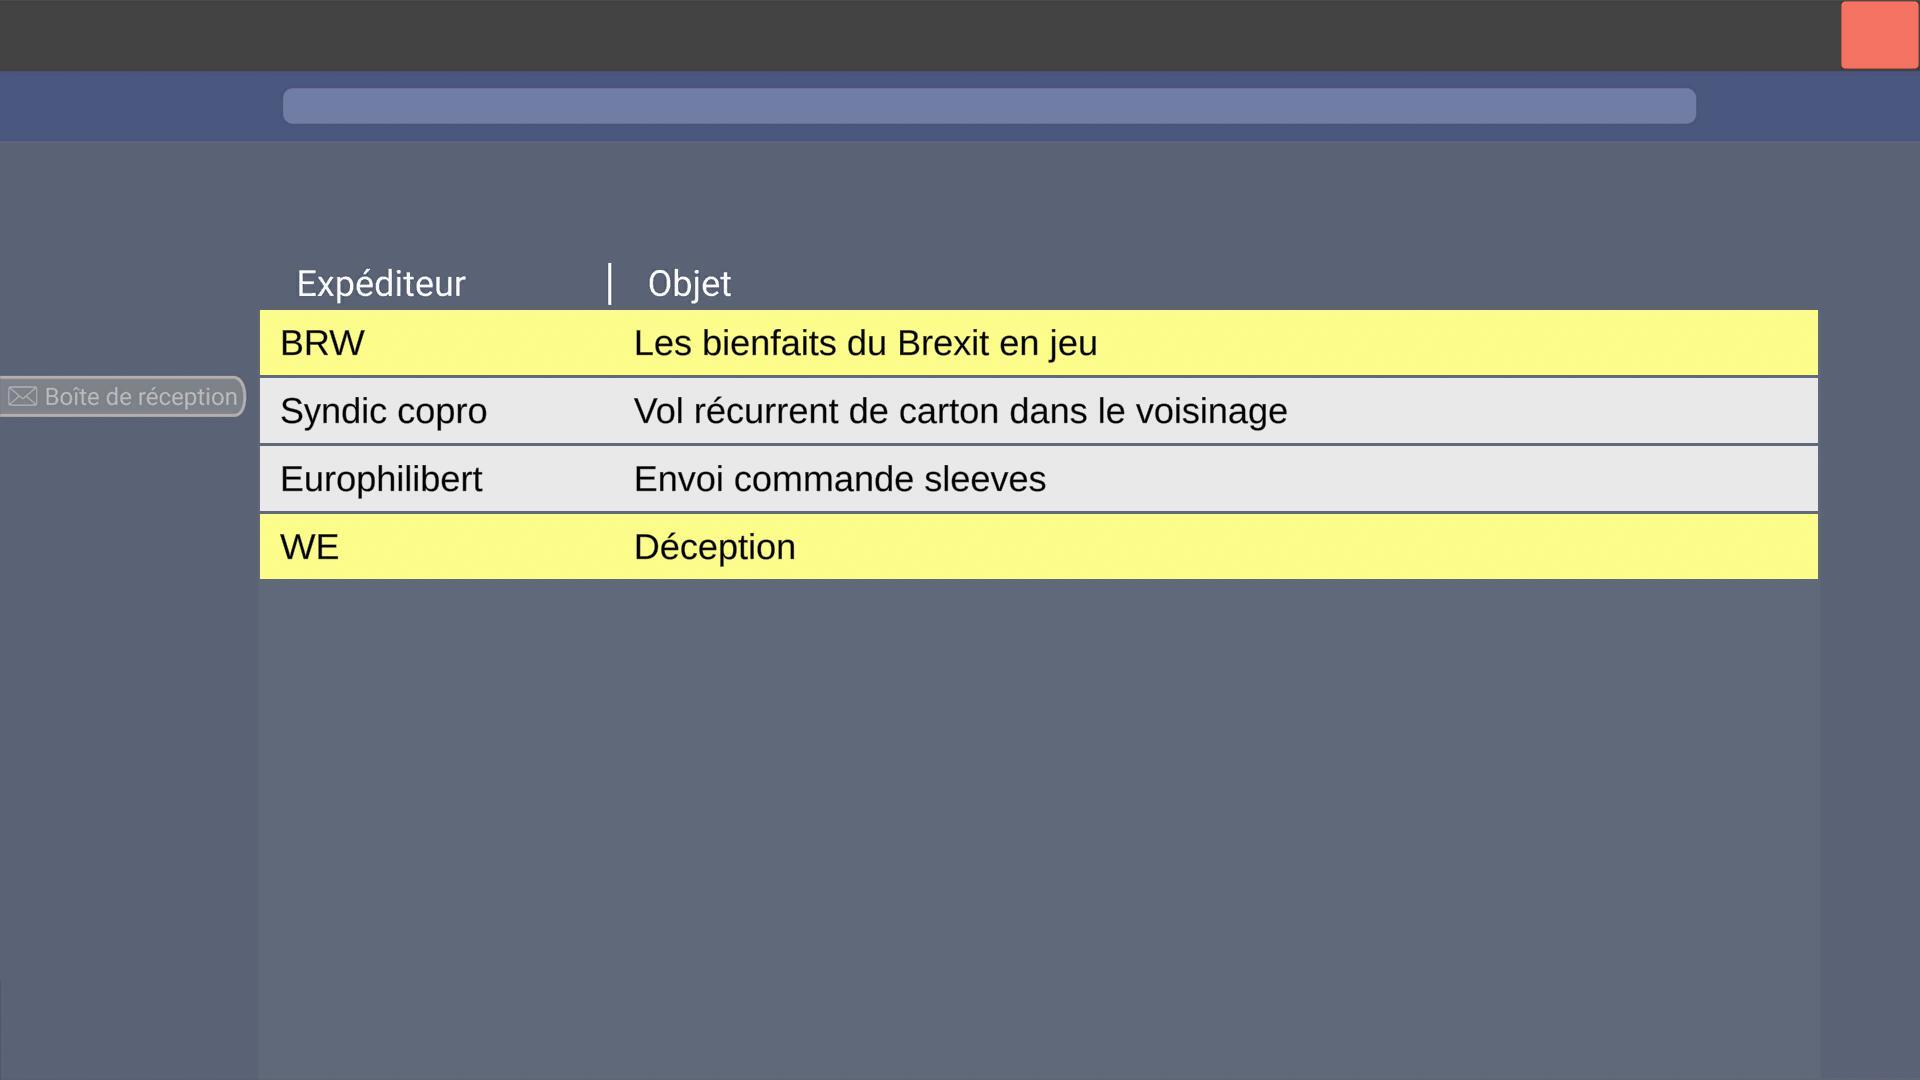Click the divider between Expéditeur and Objet
The image size is (1920, 1080).
pyautogui.click(x=611, y=283)
